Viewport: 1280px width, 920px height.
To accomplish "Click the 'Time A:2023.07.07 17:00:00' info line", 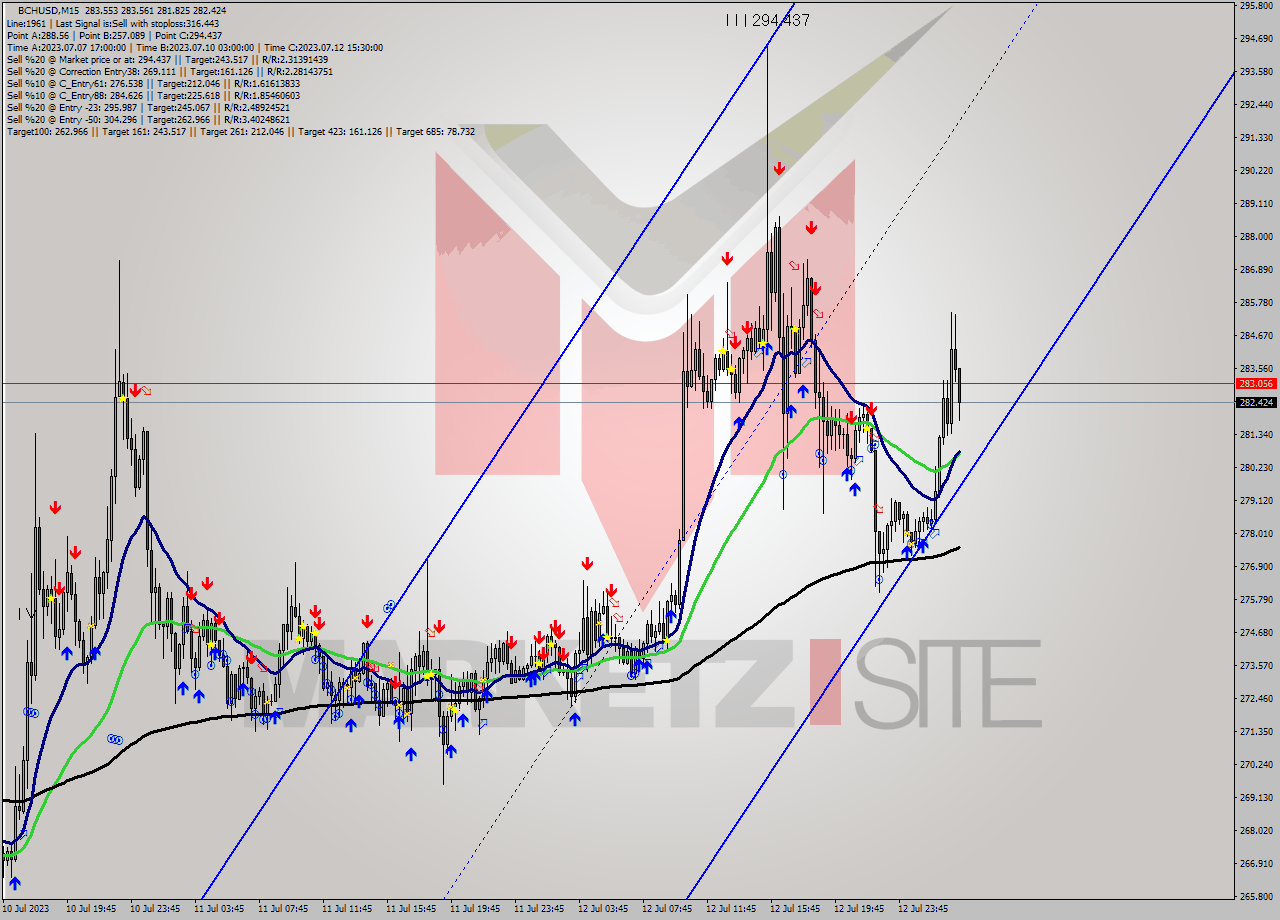I will 194,47.
